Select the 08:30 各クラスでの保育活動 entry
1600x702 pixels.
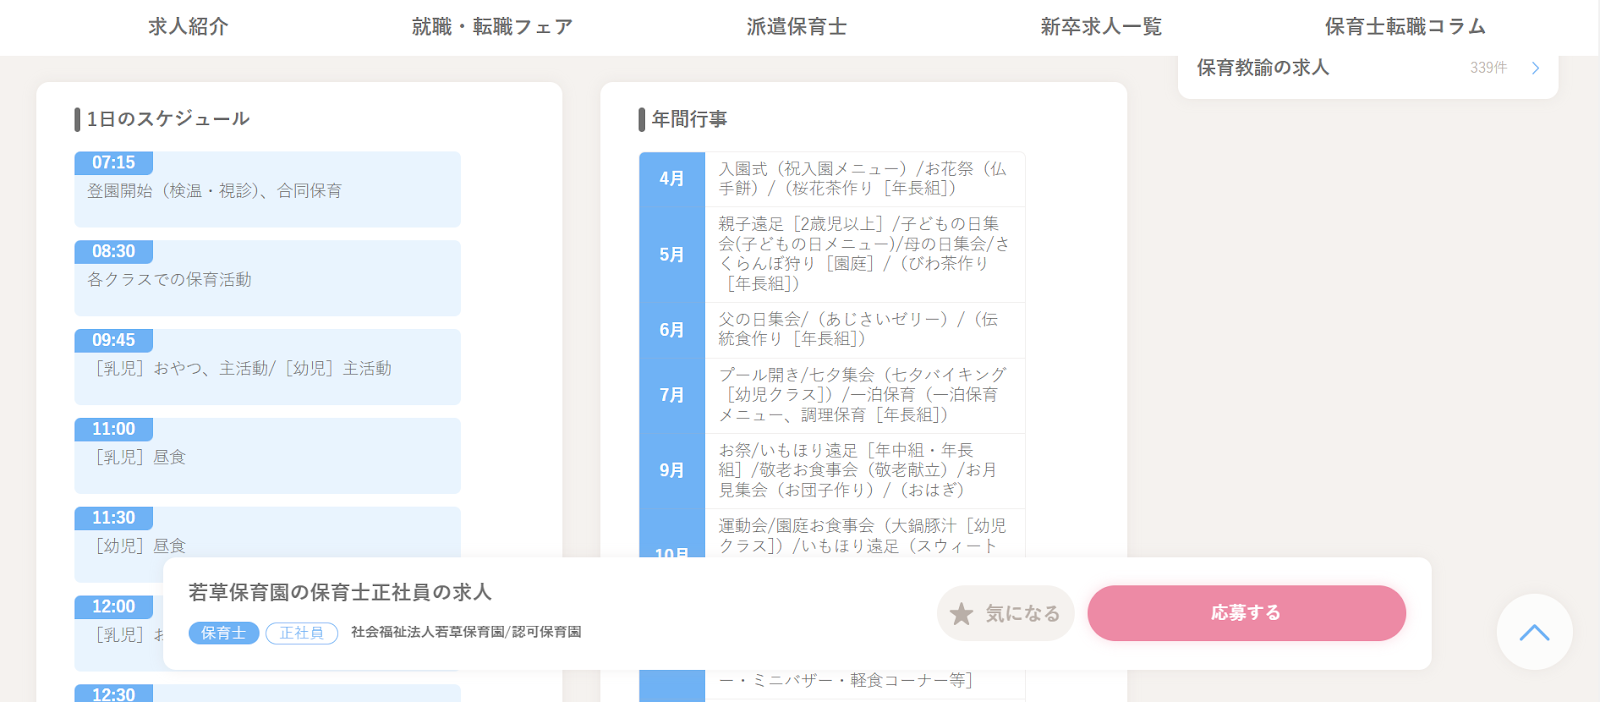(x=267, y=279)
